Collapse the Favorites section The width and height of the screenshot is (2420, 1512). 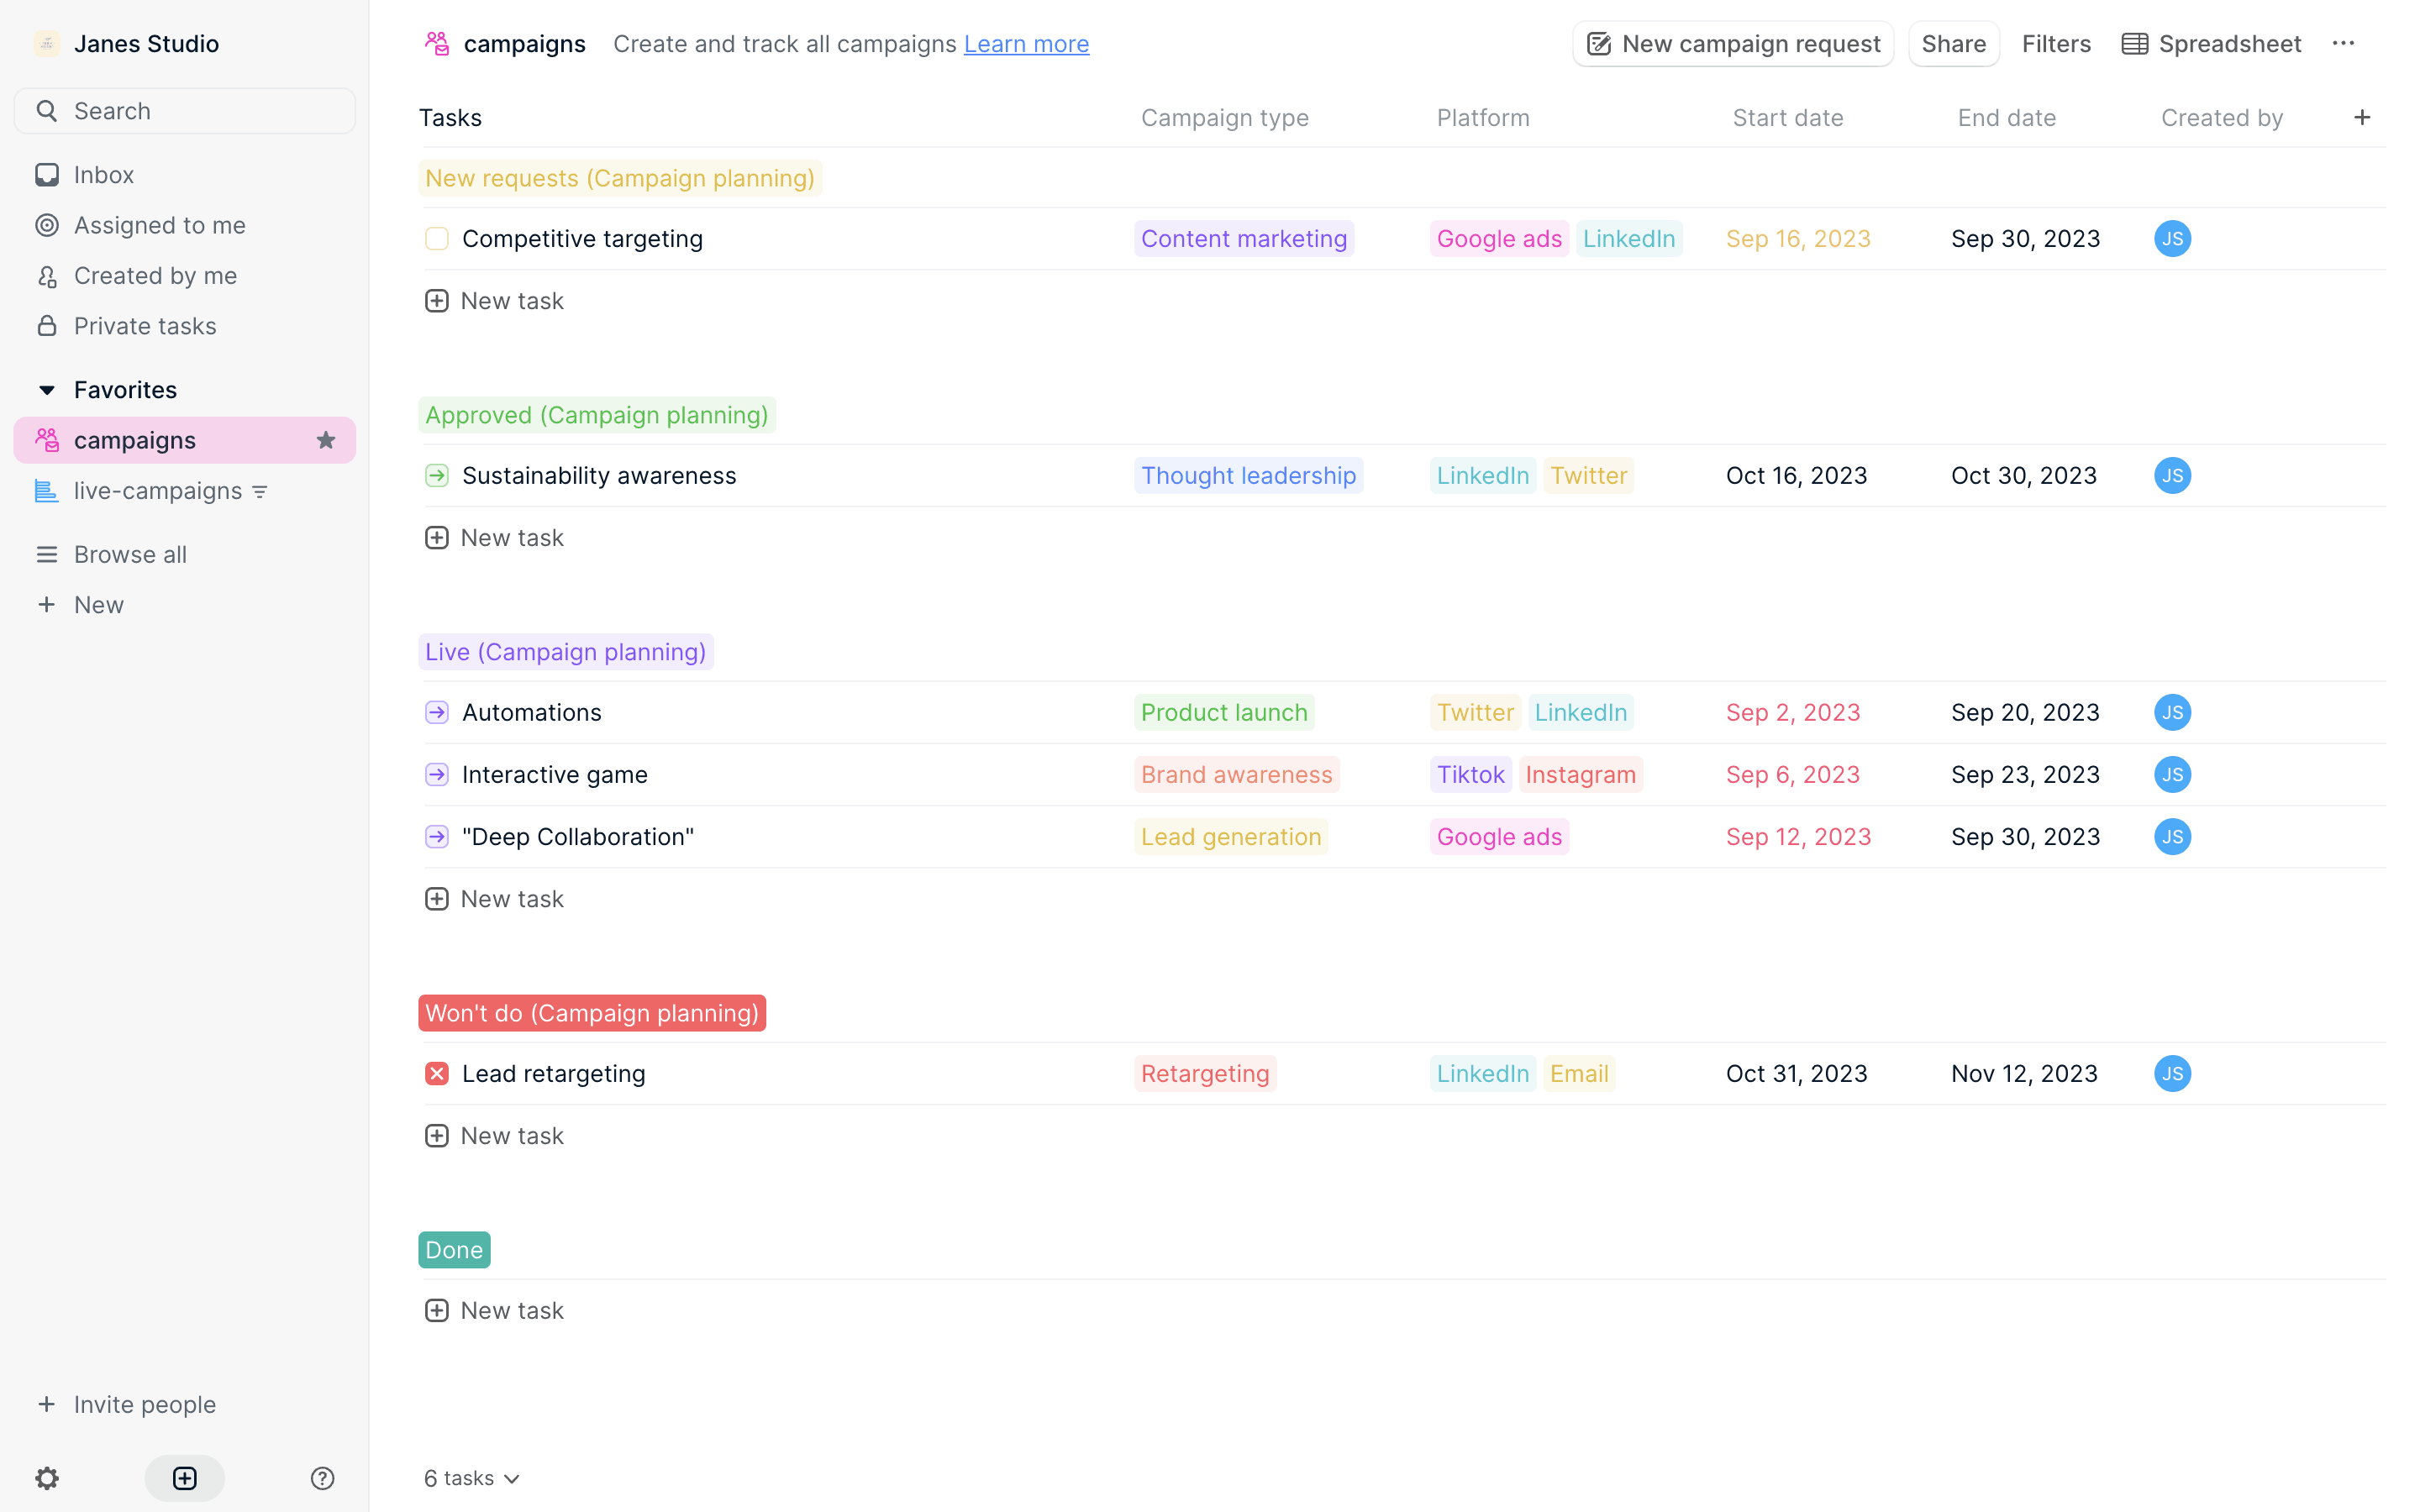click(47, 390)
